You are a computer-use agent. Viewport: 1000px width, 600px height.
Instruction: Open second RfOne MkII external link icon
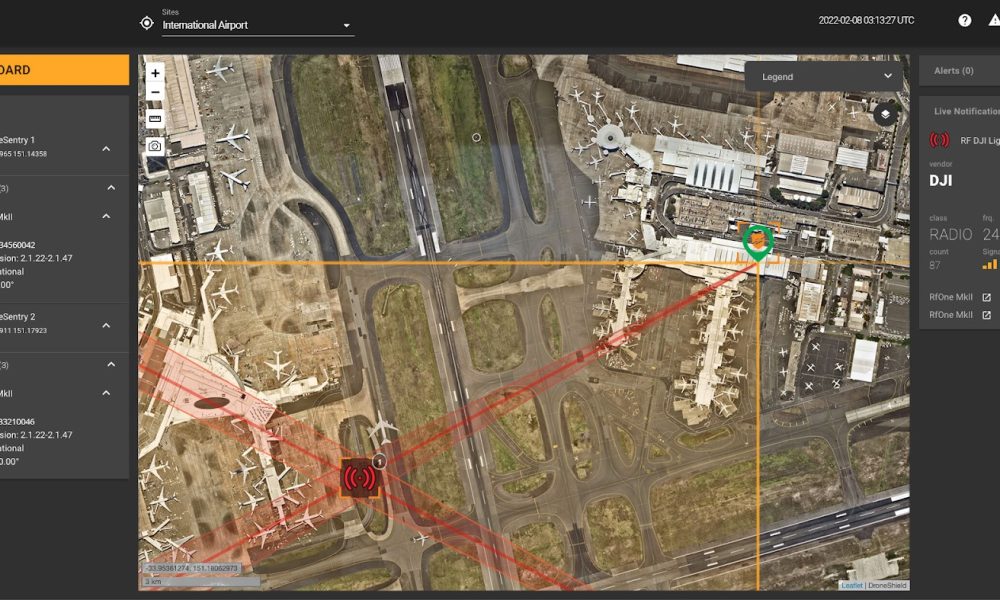coord(987,315)
